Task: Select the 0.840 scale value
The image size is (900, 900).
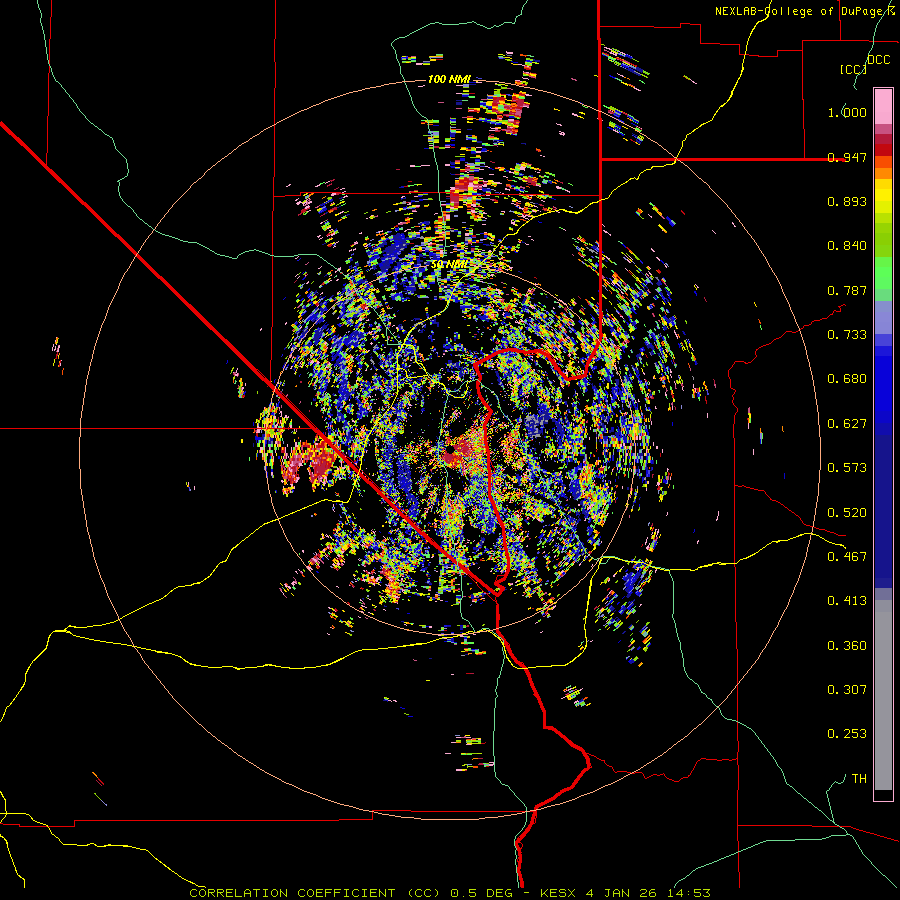Action: click(x=847, y=246)
